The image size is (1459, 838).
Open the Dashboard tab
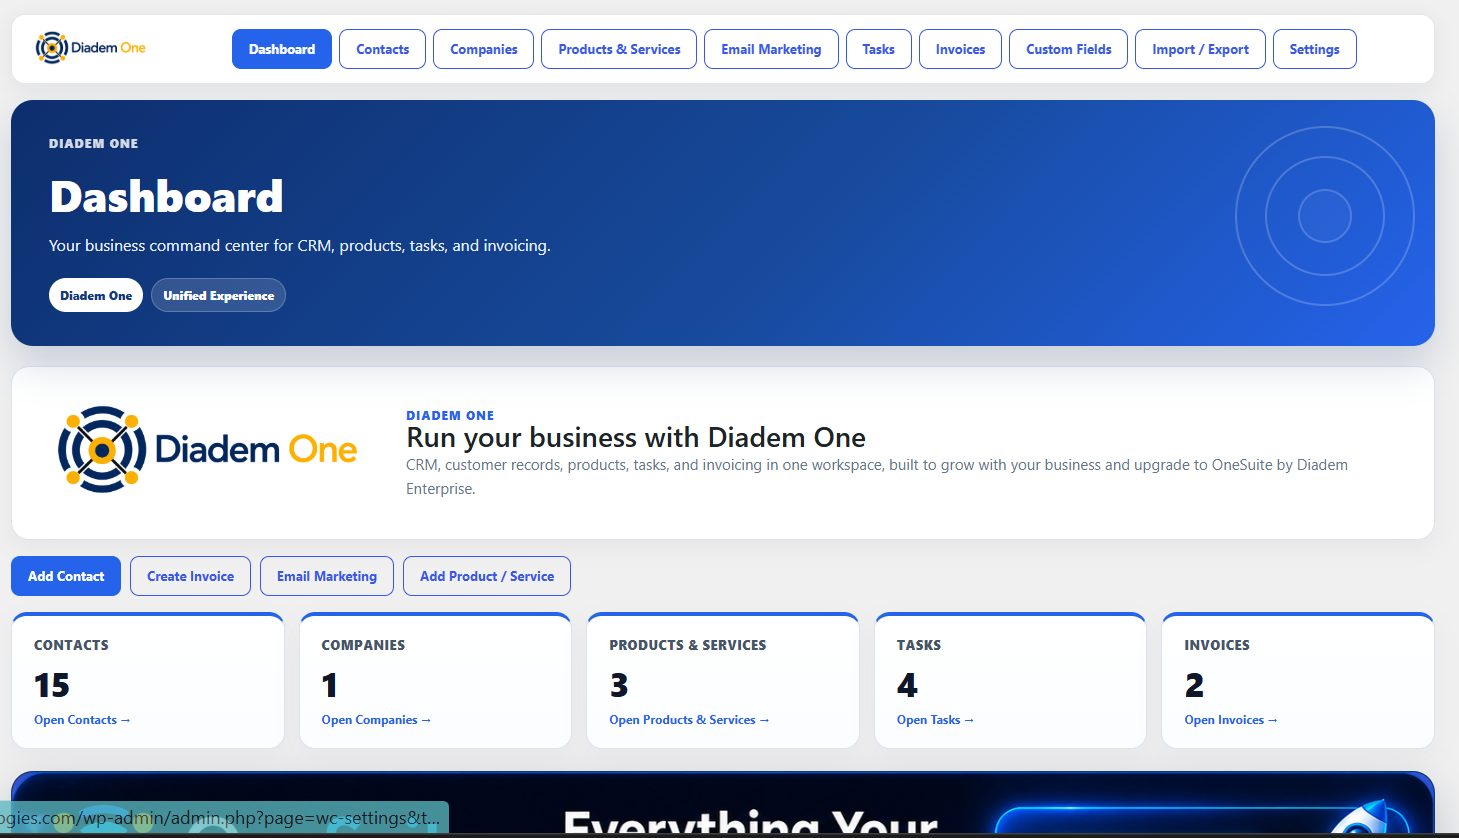282,49
